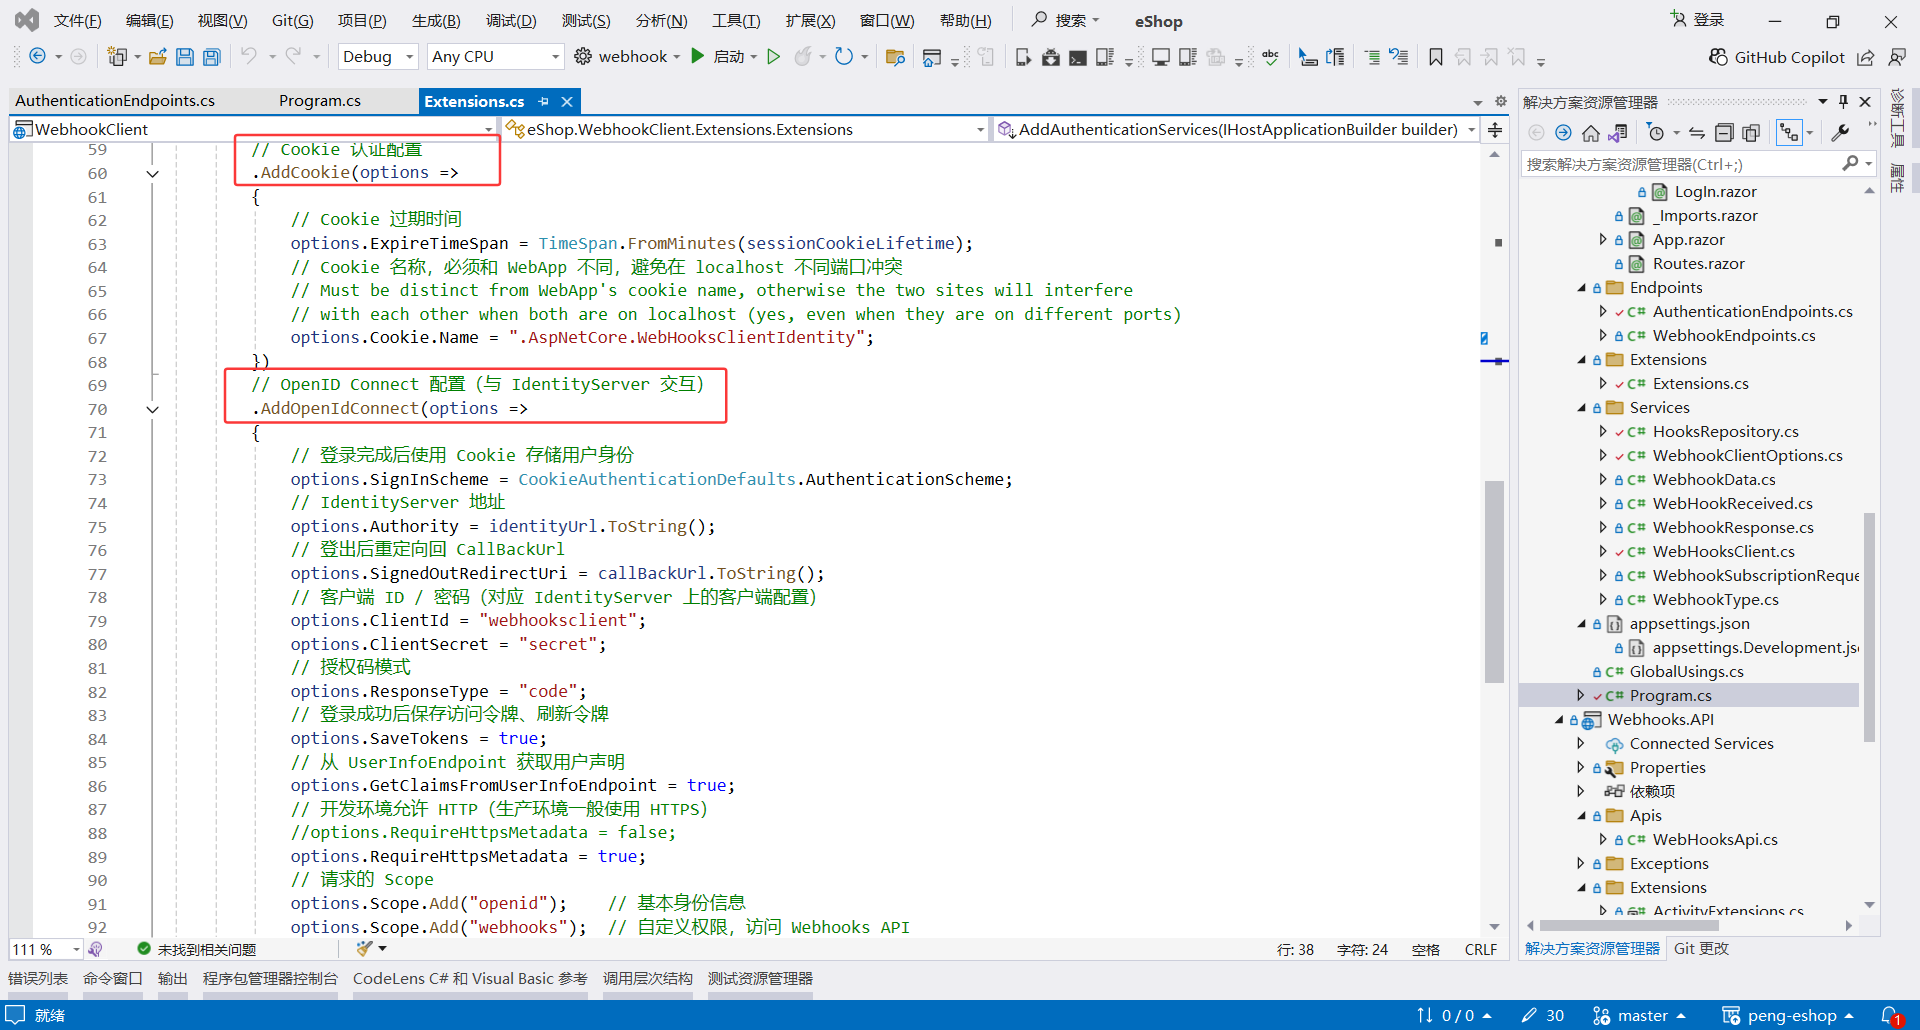
Task: Click the pending changes pencil indicator
Action: (x=1543, y=1015)
